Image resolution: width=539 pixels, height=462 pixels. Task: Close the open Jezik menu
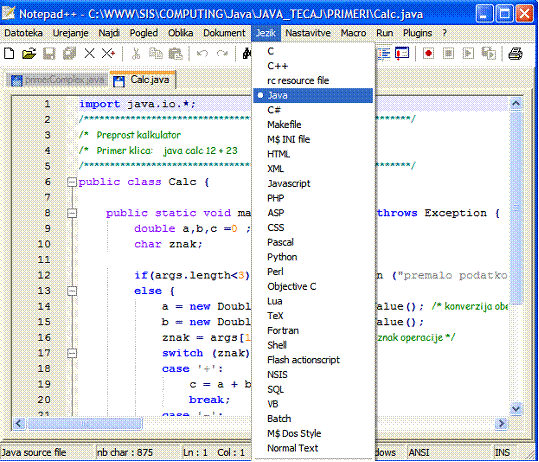tap(266, 33)
